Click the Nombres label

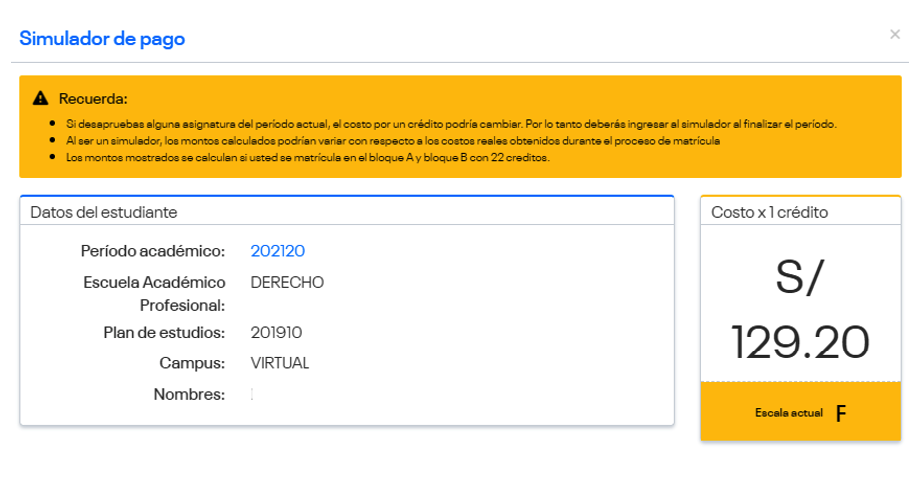[189, 394]
